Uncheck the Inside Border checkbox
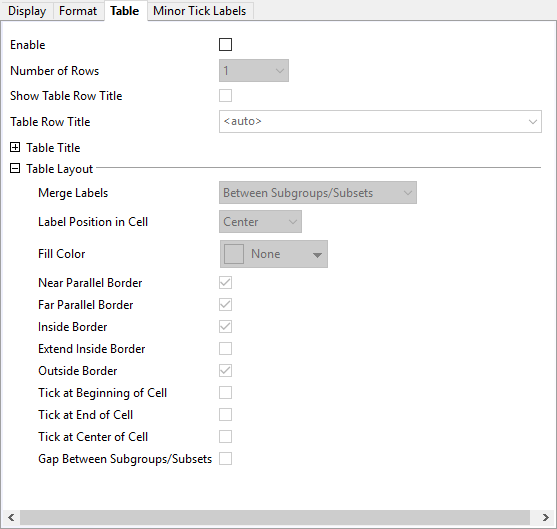 pos(225,327)
